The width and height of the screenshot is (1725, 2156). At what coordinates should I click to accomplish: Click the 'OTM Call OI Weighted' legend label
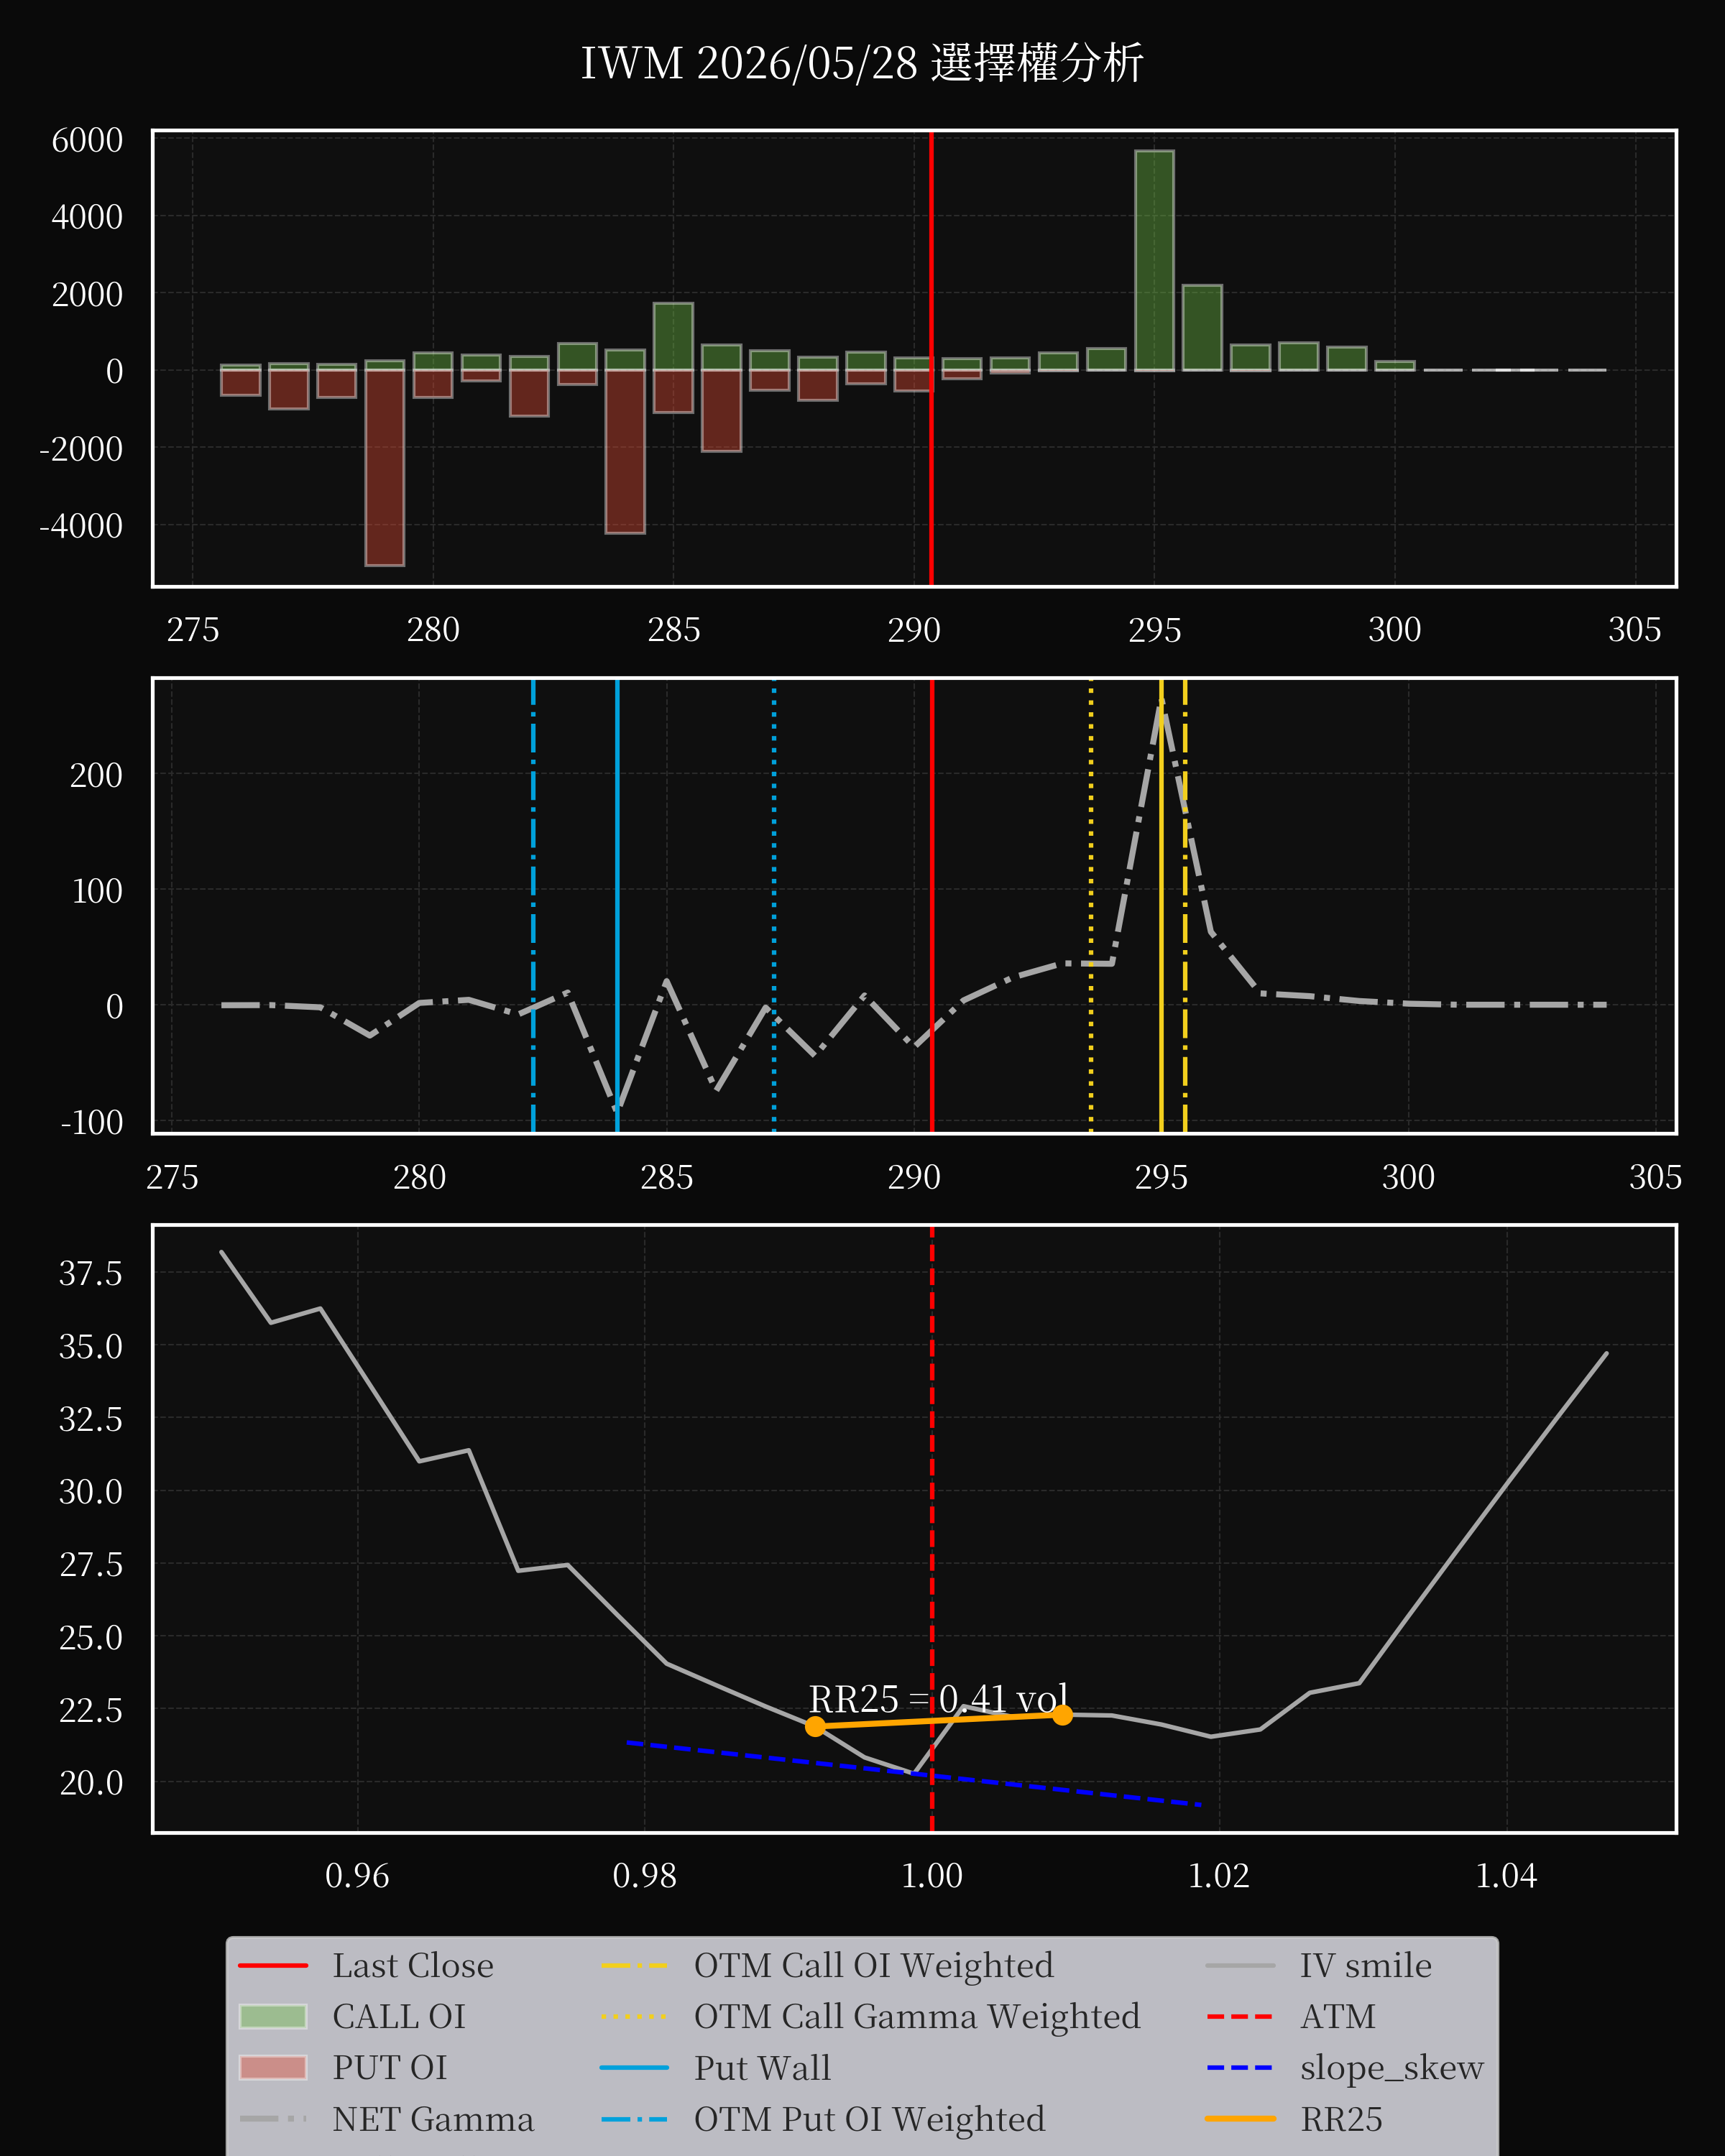pos(874,1965)
